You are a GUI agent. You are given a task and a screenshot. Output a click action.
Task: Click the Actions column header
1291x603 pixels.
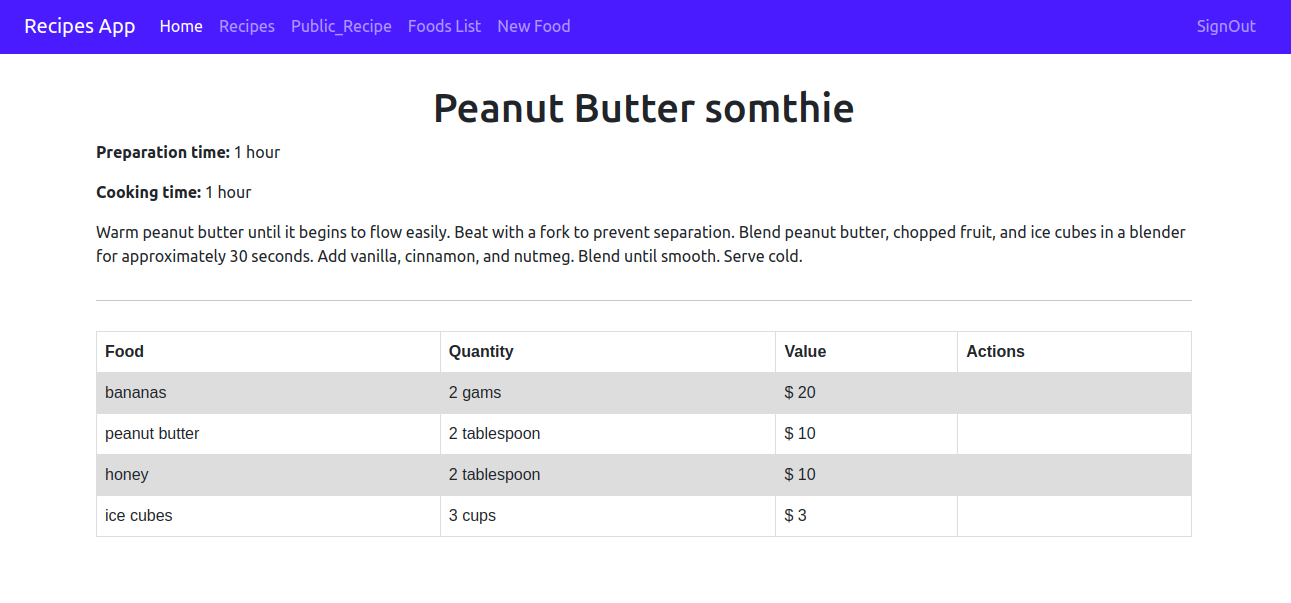point(1074,352)
